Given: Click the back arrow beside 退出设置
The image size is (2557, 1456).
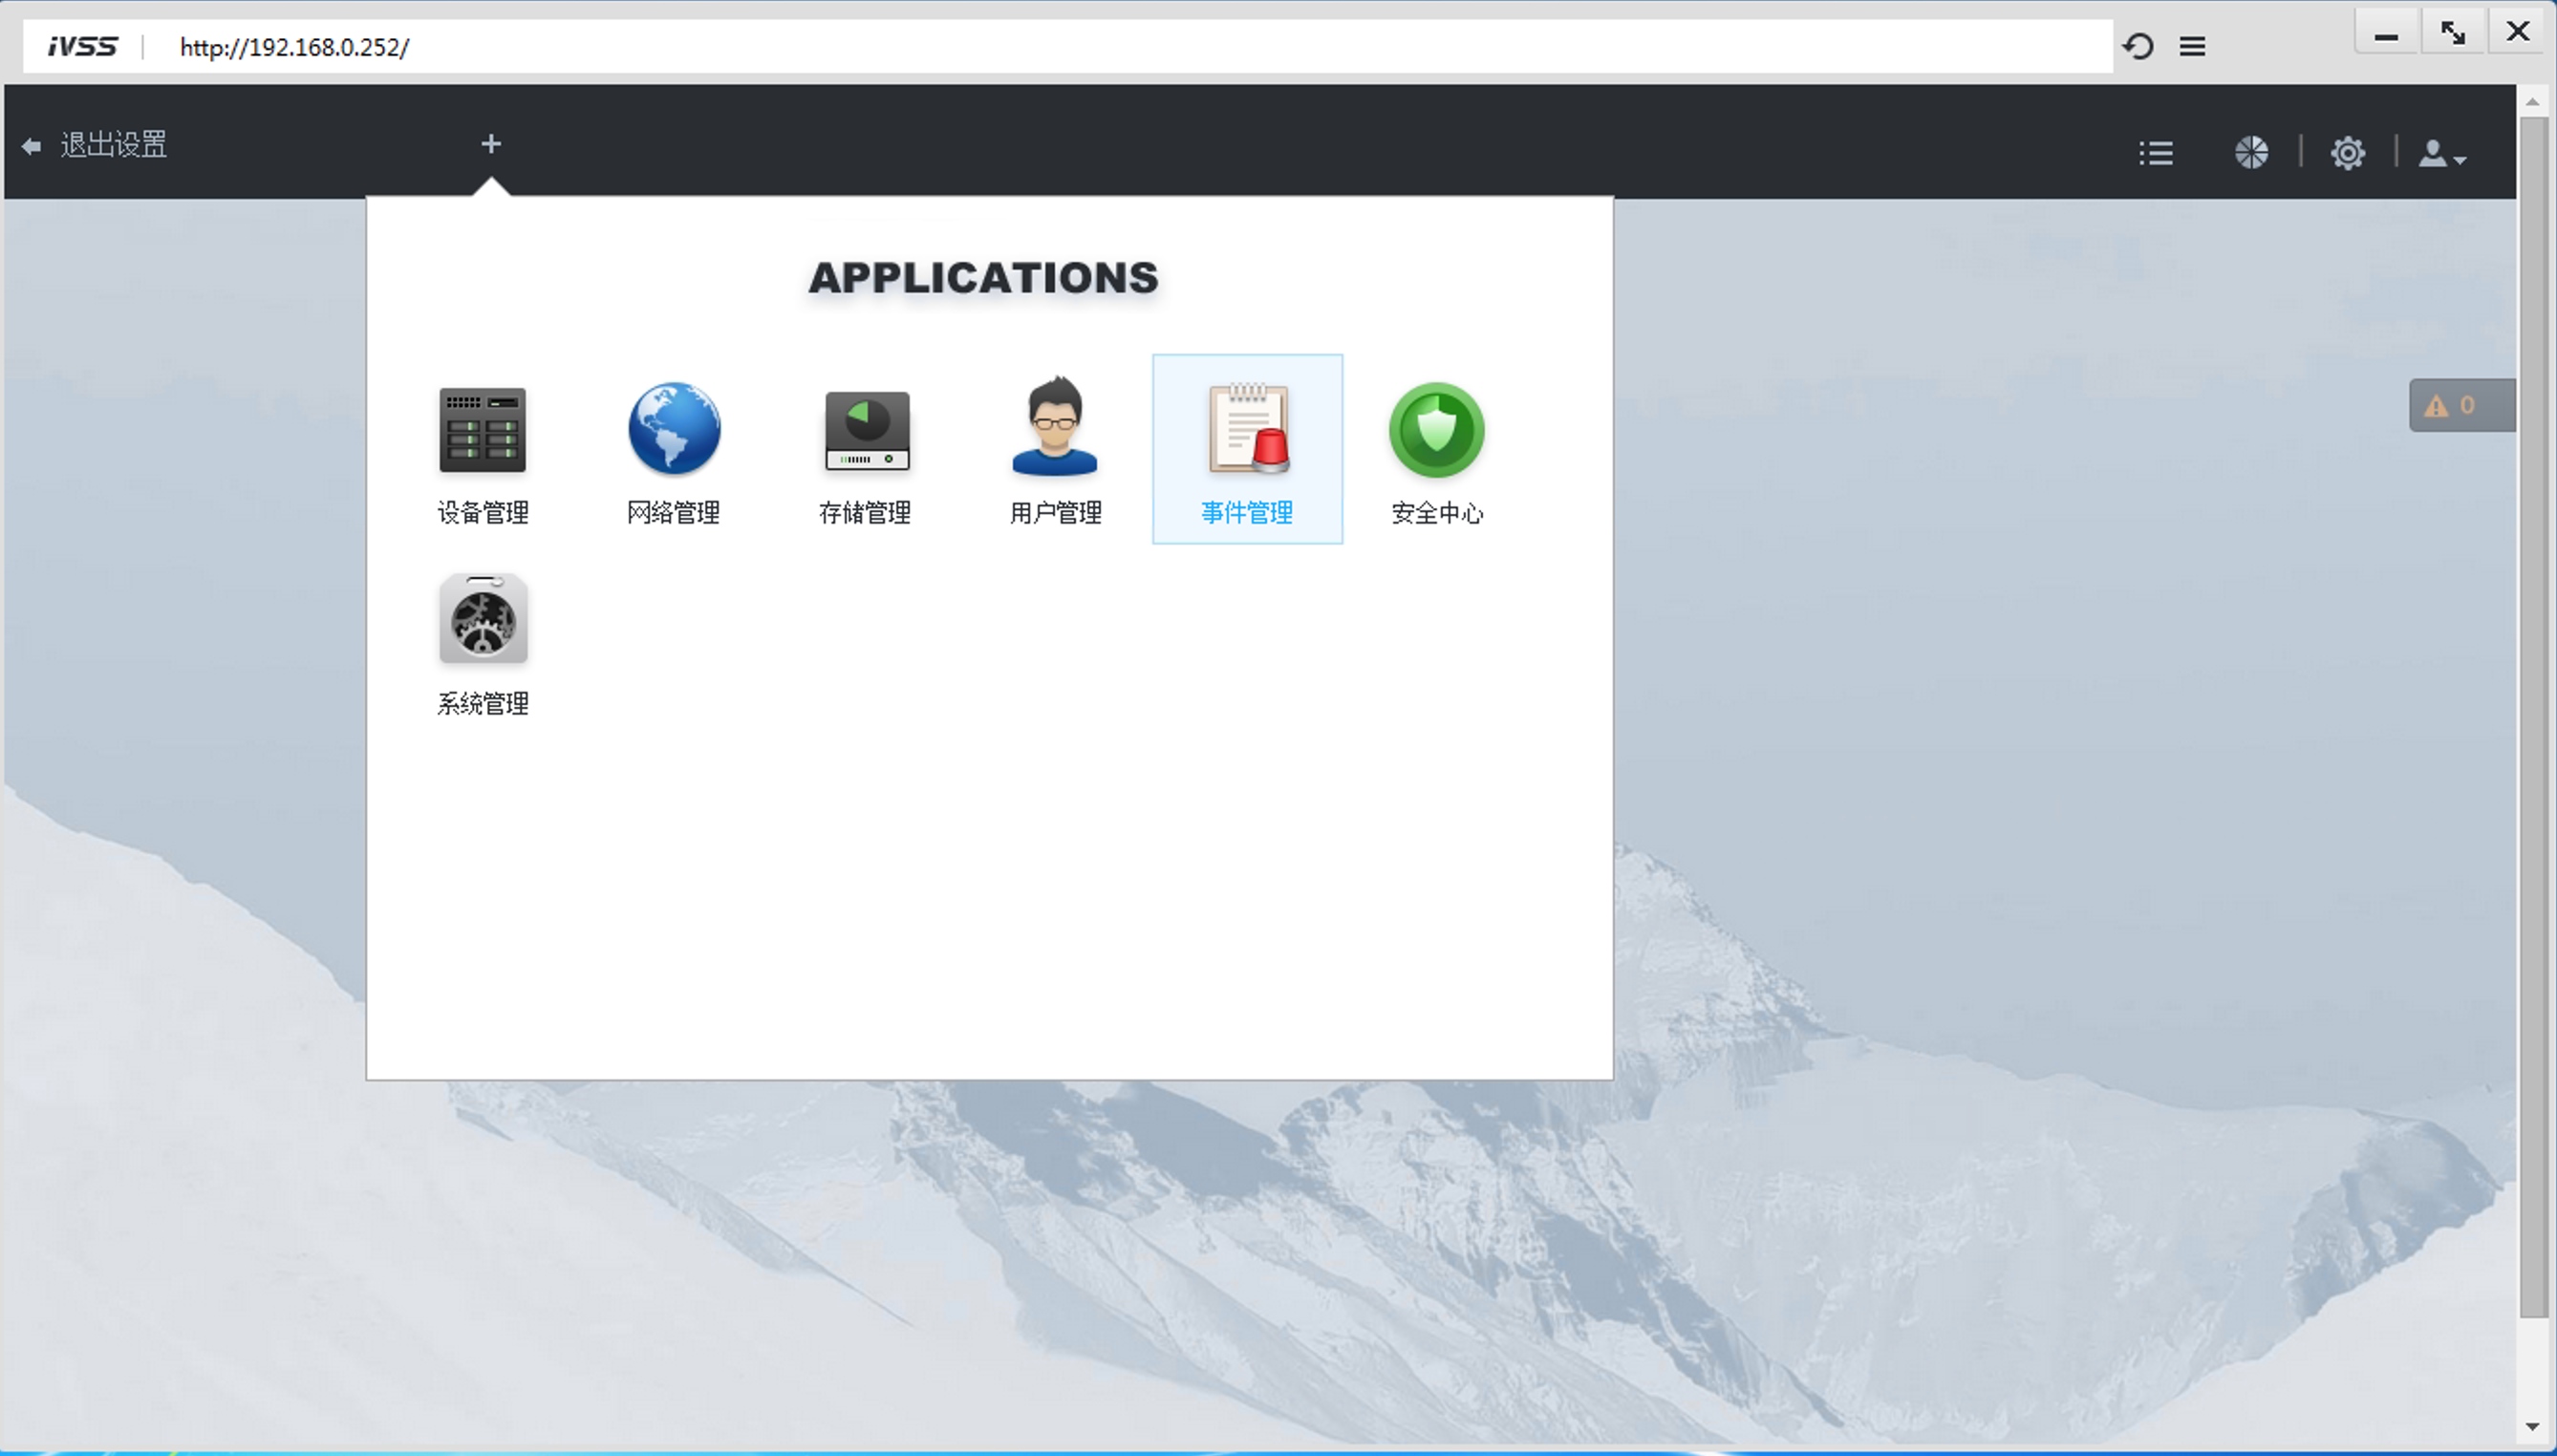Looking at the screenshot, I should click(x=31, y=146).
